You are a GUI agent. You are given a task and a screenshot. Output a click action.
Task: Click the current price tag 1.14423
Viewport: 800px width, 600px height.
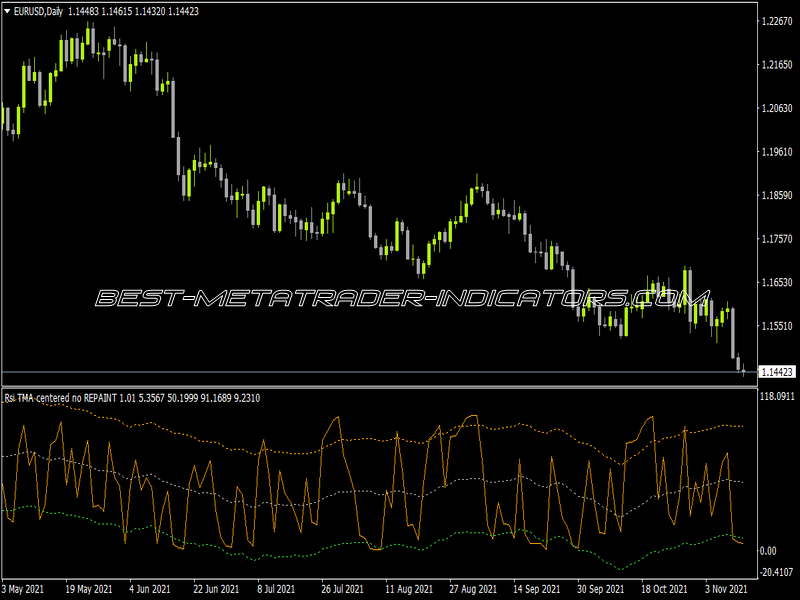point(777,372)
